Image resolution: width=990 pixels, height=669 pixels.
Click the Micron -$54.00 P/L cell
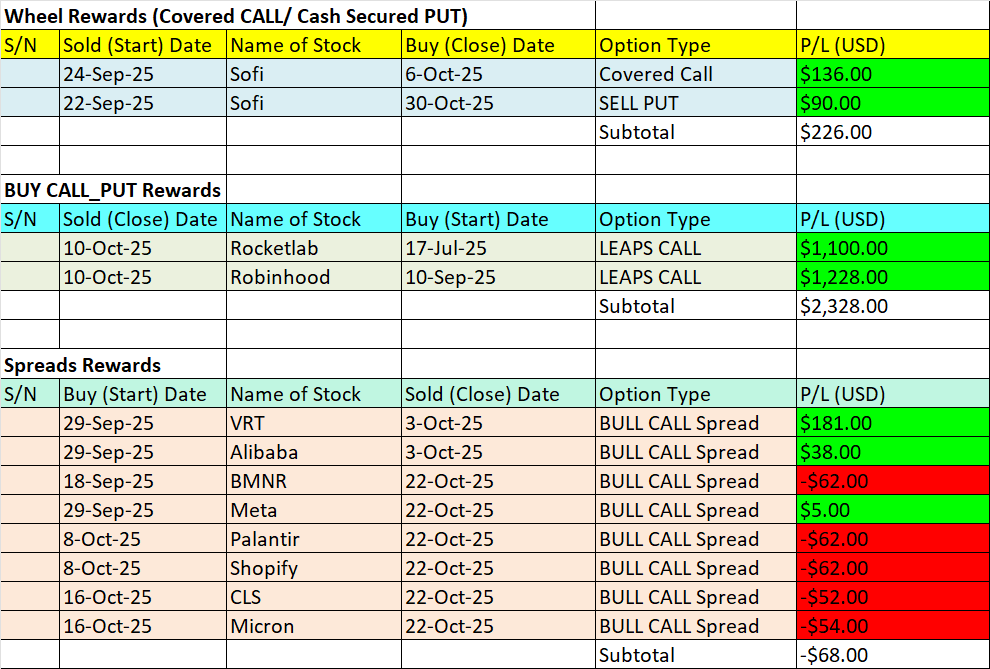tap(892, 626)
